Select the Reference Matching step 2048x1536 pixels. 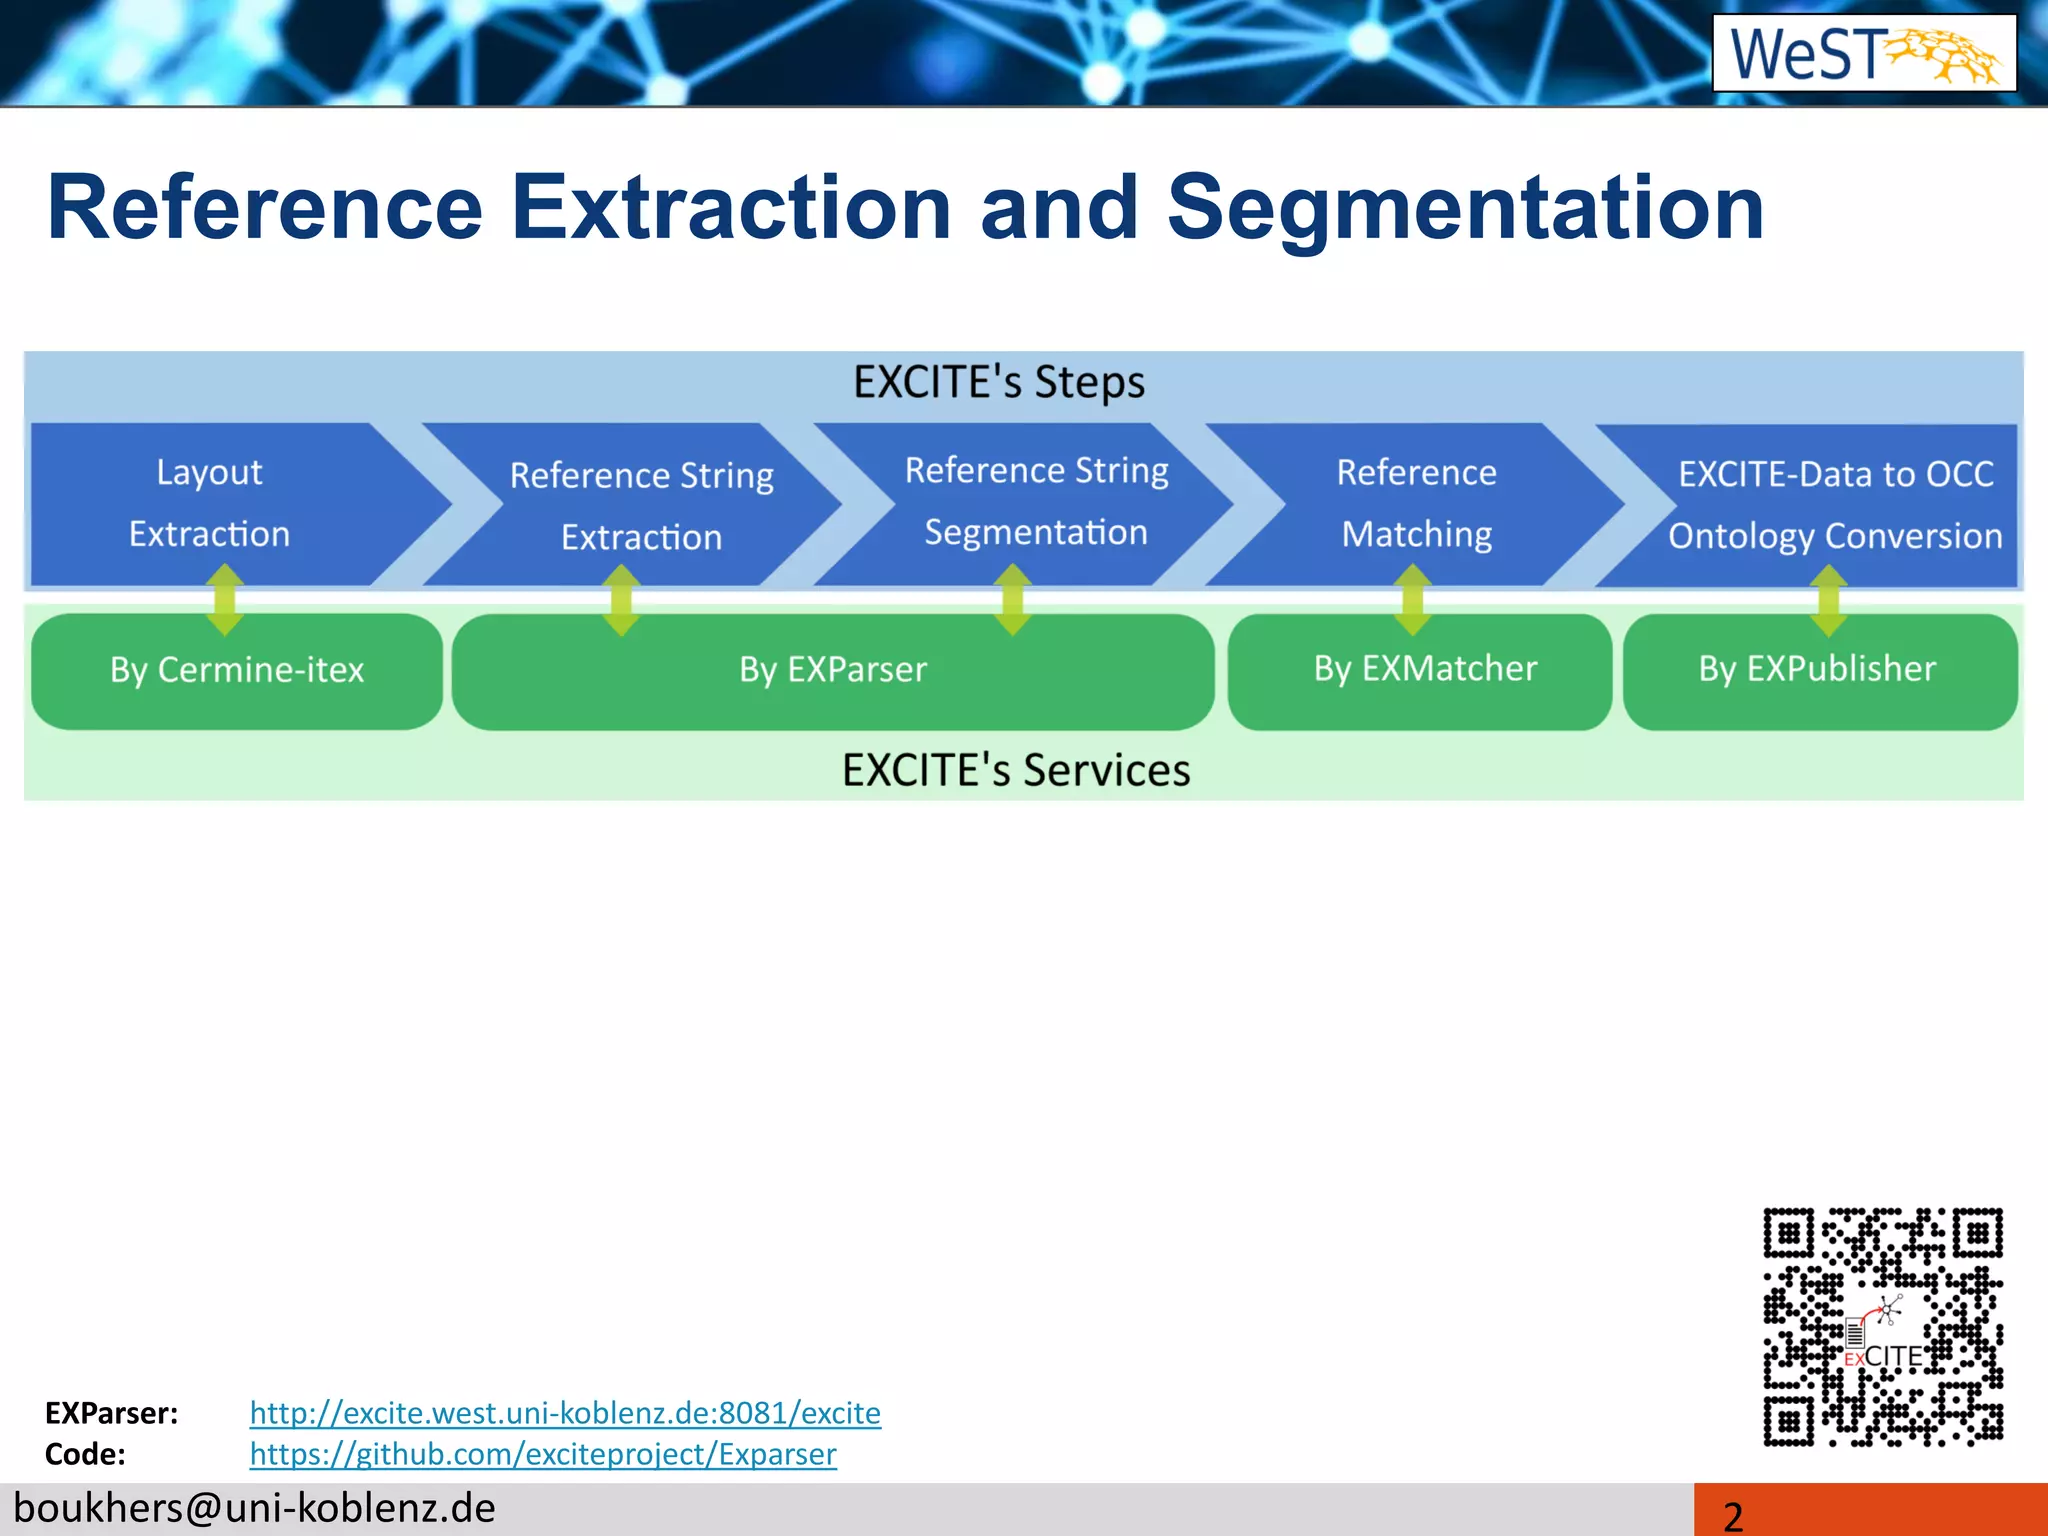coord(1416,503)
